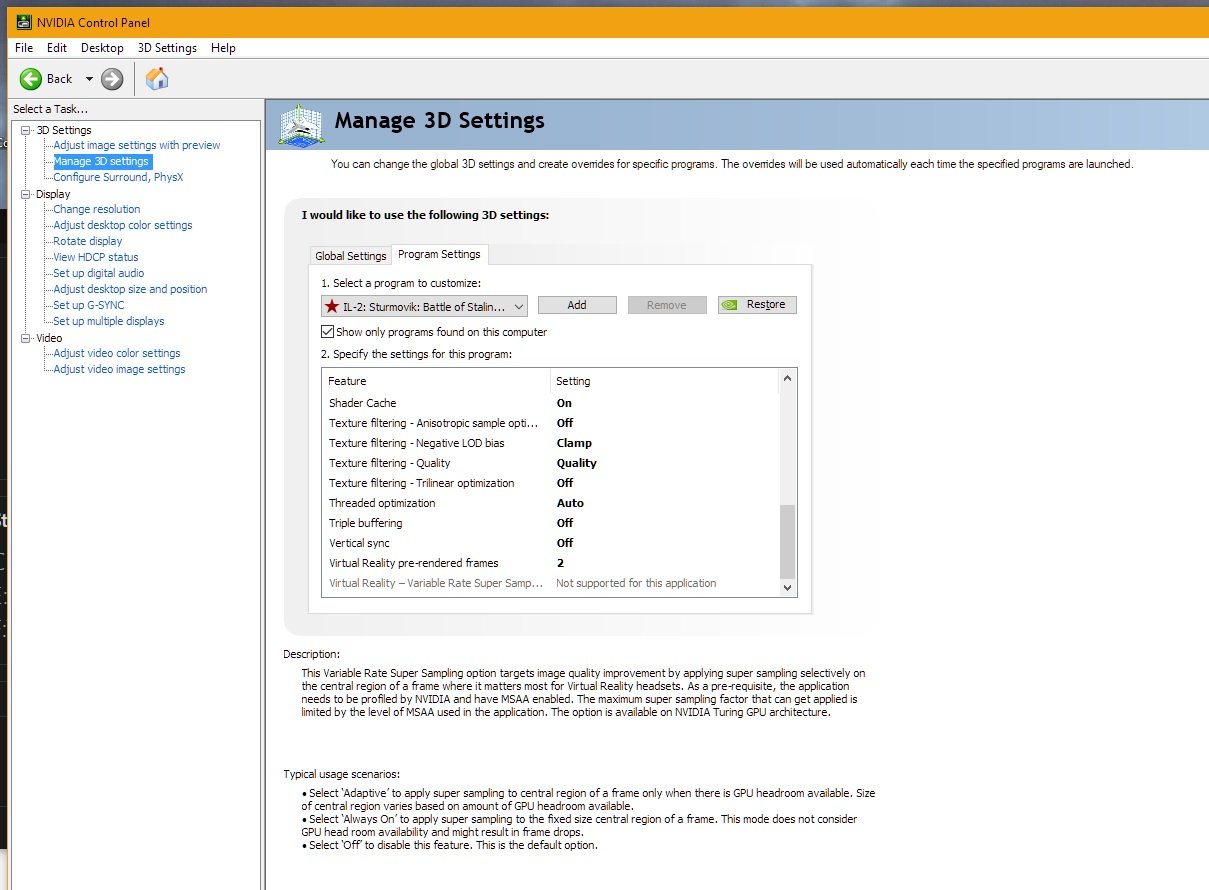This screenshot has height=890, width=1209.
Task: Click the Restore button
Action: (757, 305)
